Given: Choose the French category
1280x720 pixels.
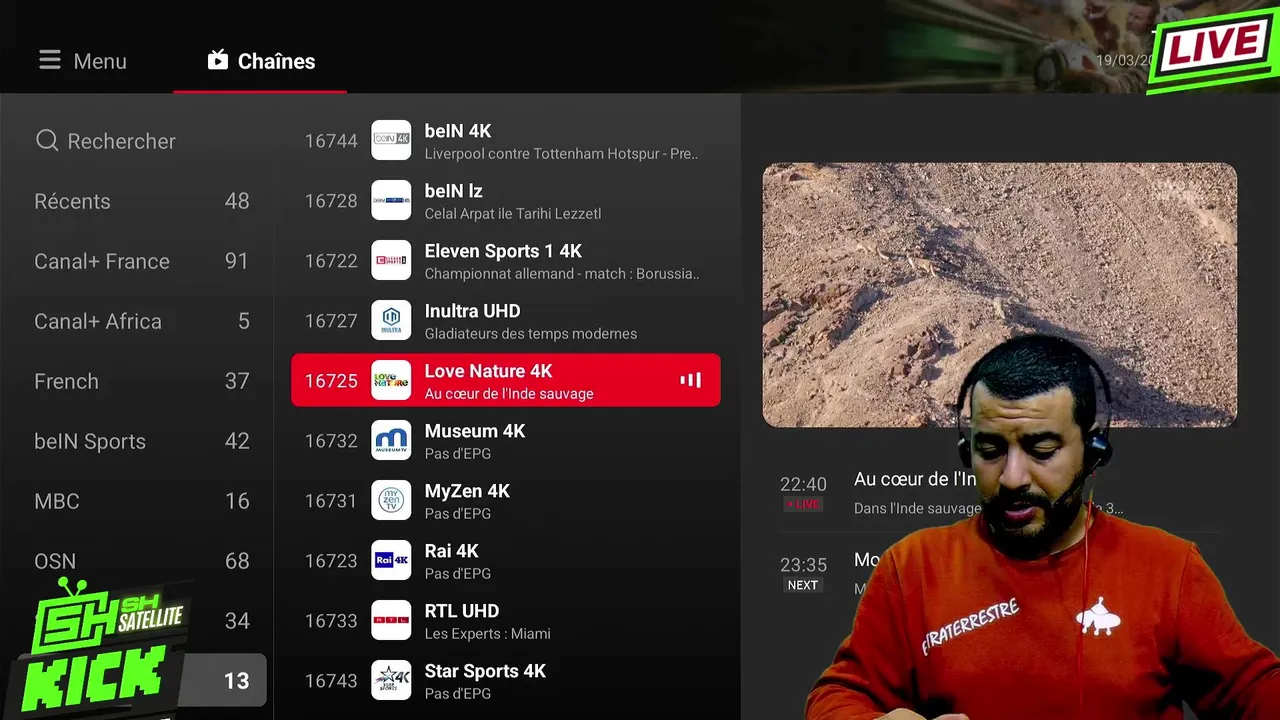Looking at the screenshot, I should (141, 381).
